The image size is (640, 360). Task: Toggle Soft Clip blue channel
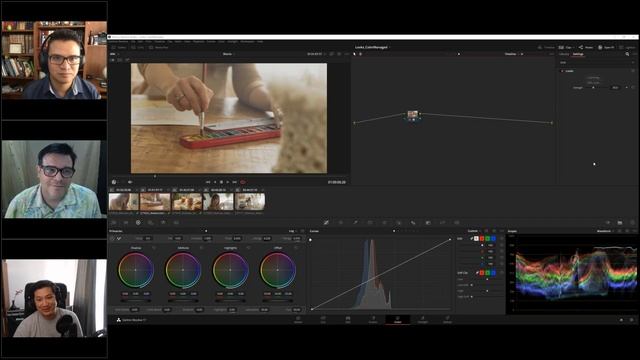click(493, 273)
